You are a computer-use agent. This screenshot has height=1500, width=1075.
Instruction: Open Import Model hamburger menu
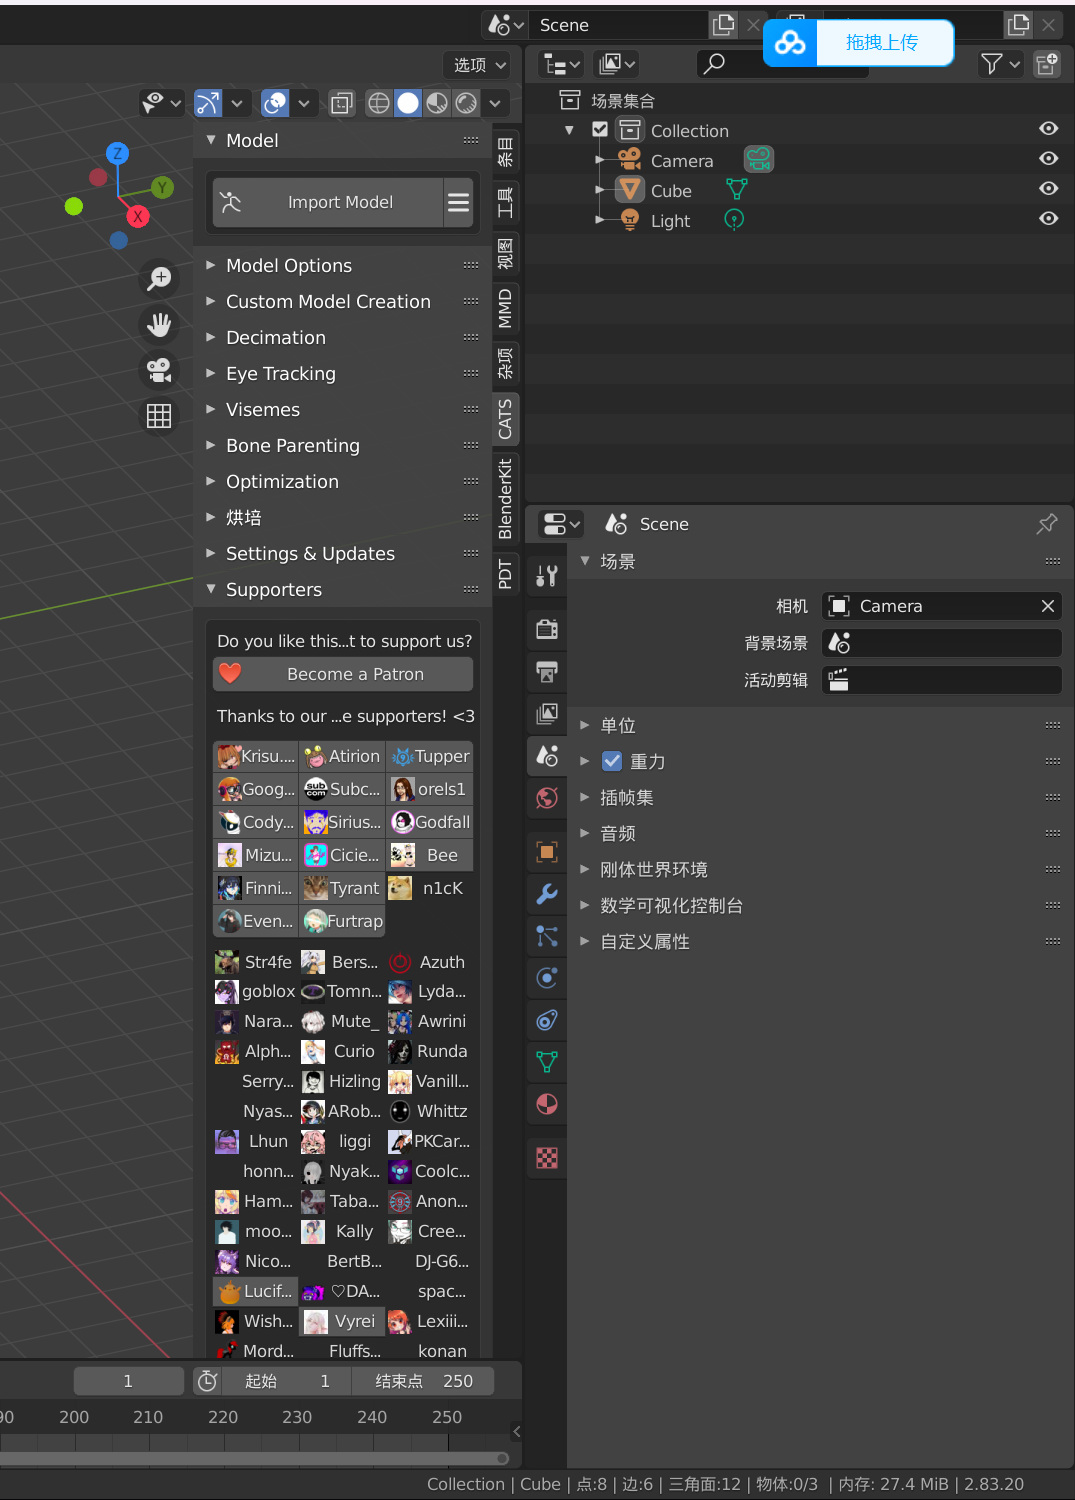(459, 202)
